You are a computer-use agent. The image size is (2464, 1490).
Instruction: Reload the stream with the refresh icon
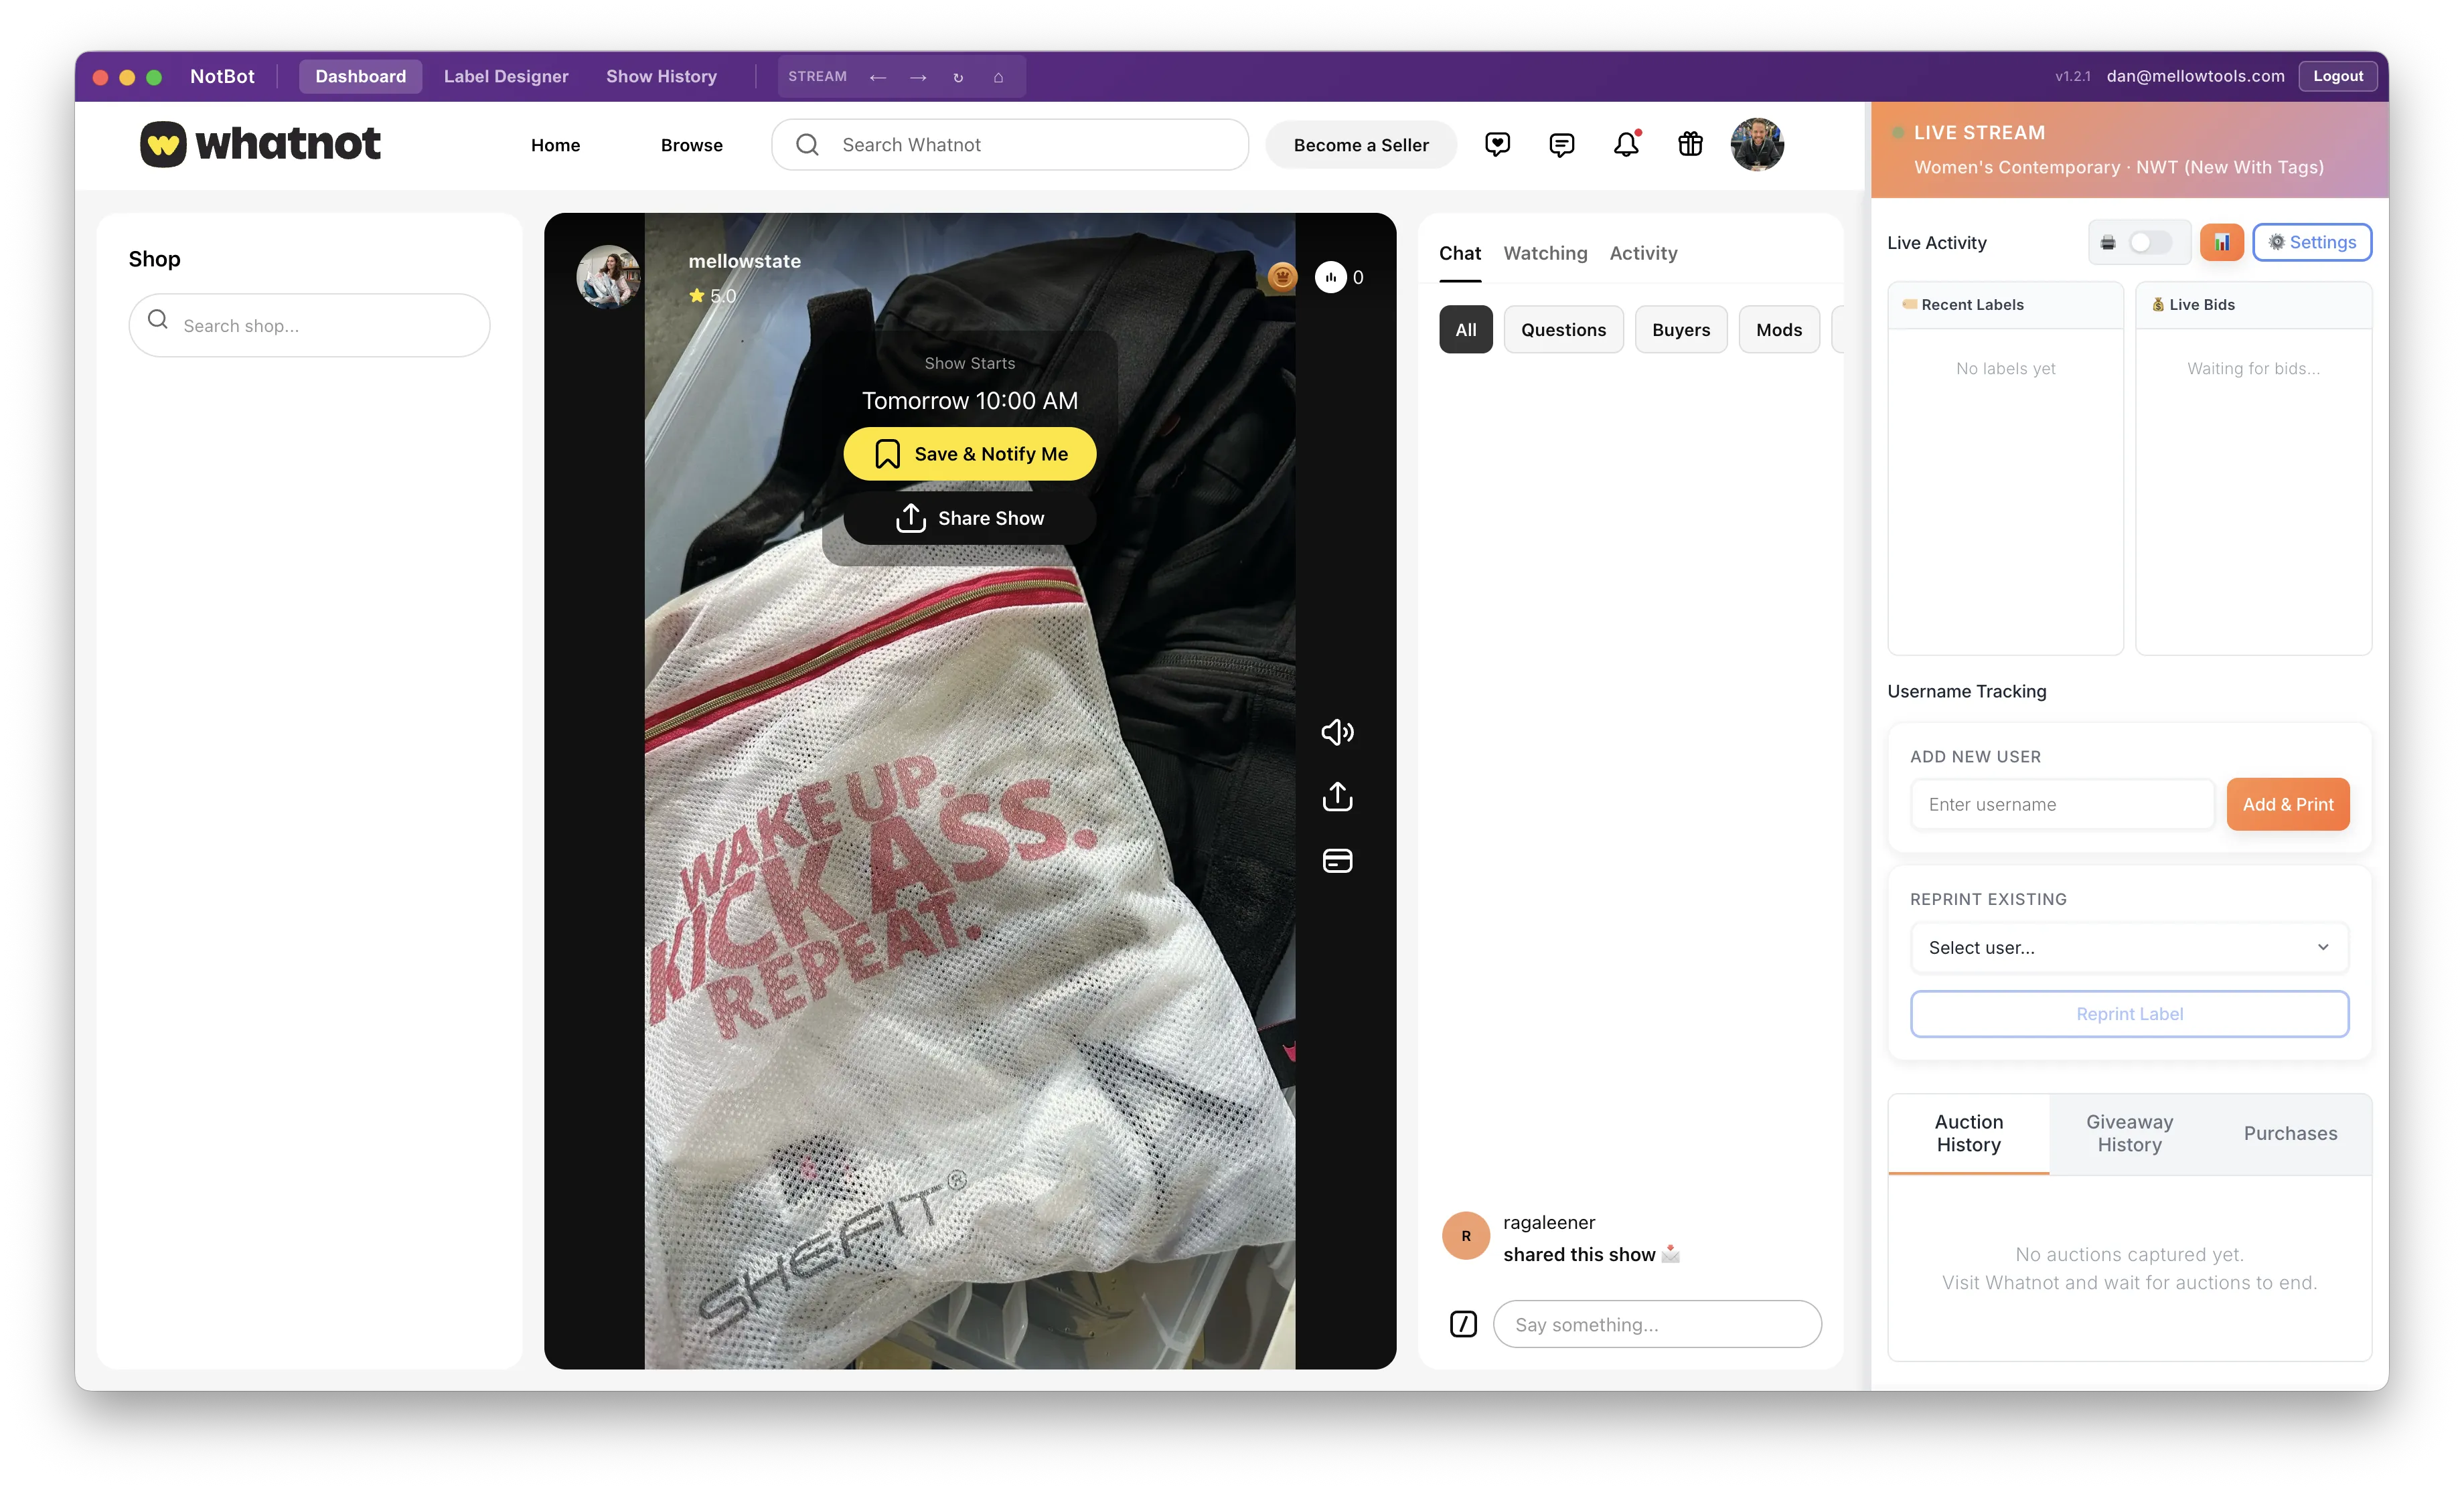958,77
